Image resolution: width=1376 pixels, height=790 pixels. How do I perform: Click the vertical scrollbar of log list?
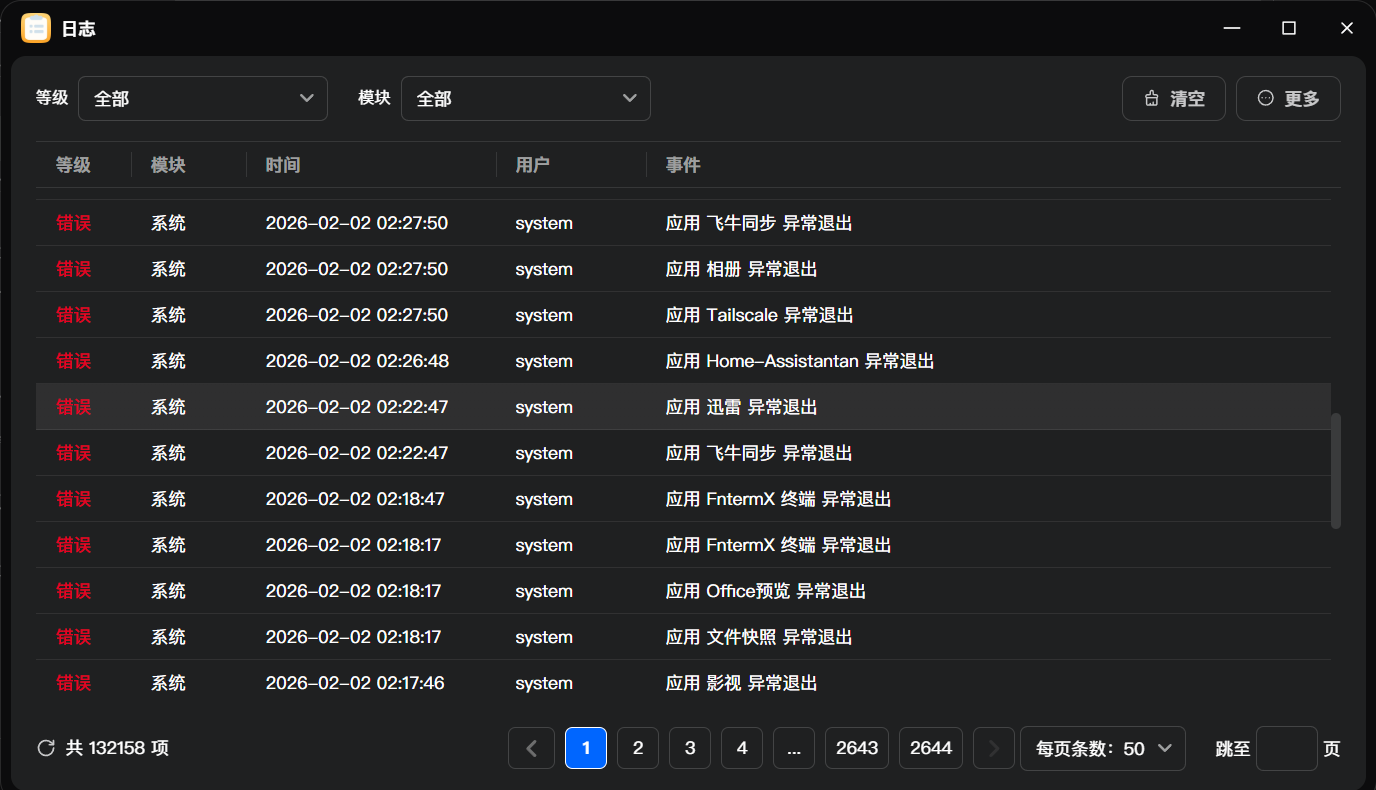pos(1336,470)
